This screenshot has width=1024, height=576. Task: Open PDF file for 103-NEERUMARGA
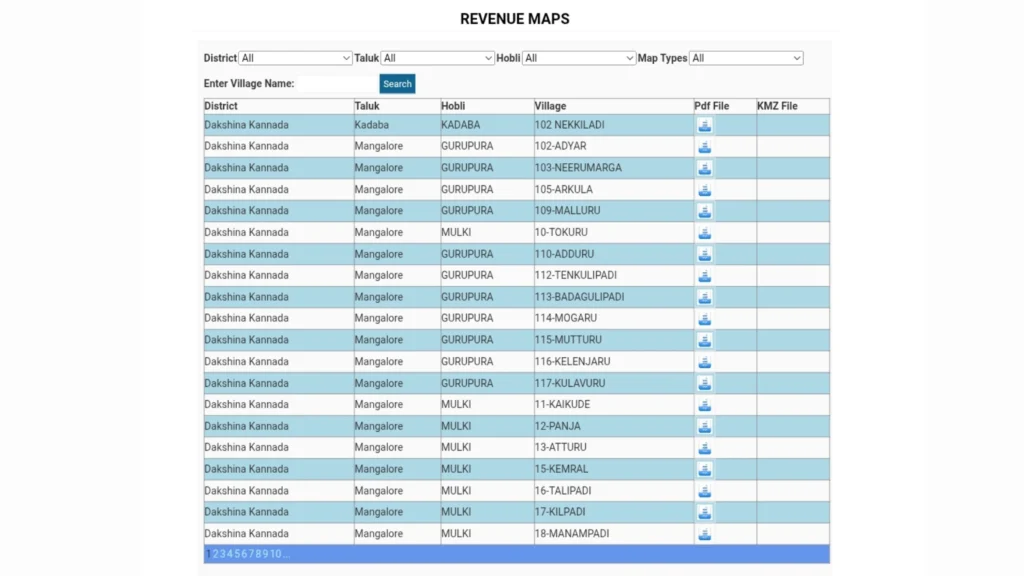tap(704, 168)
